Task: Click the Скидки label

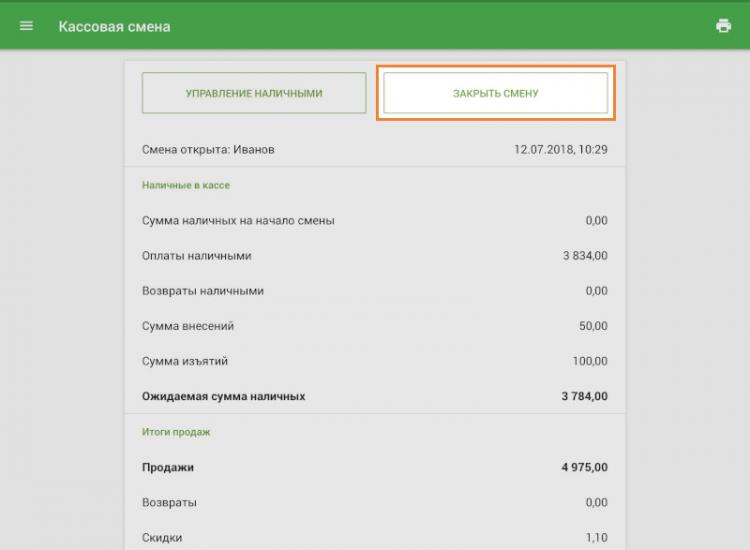Action: click(x=162, y=537)
